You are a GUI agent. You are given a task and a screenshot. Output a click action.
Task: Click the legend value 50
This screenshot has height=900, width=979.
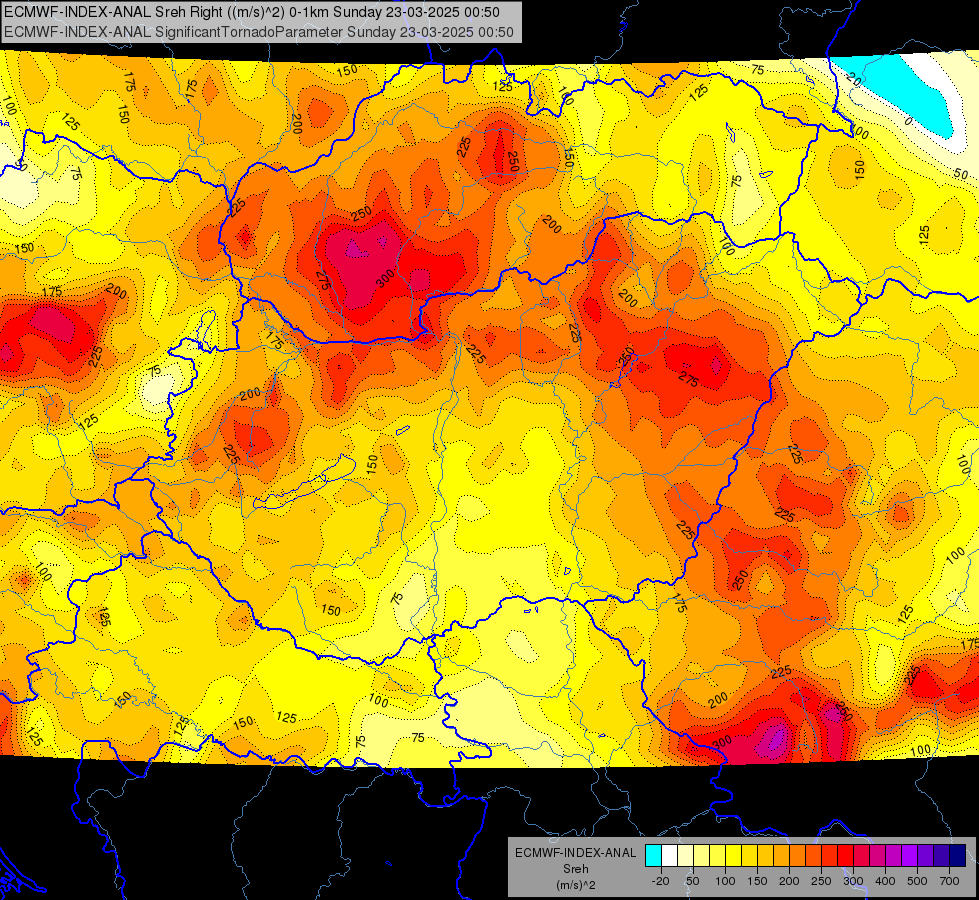(x=692, y=881)
